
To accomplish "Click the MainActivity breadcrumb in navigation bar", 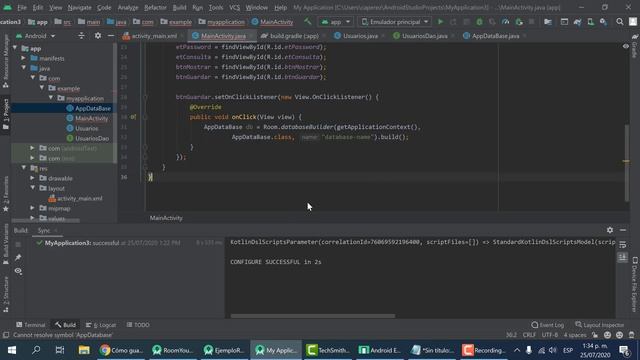I will click(272, 22).
